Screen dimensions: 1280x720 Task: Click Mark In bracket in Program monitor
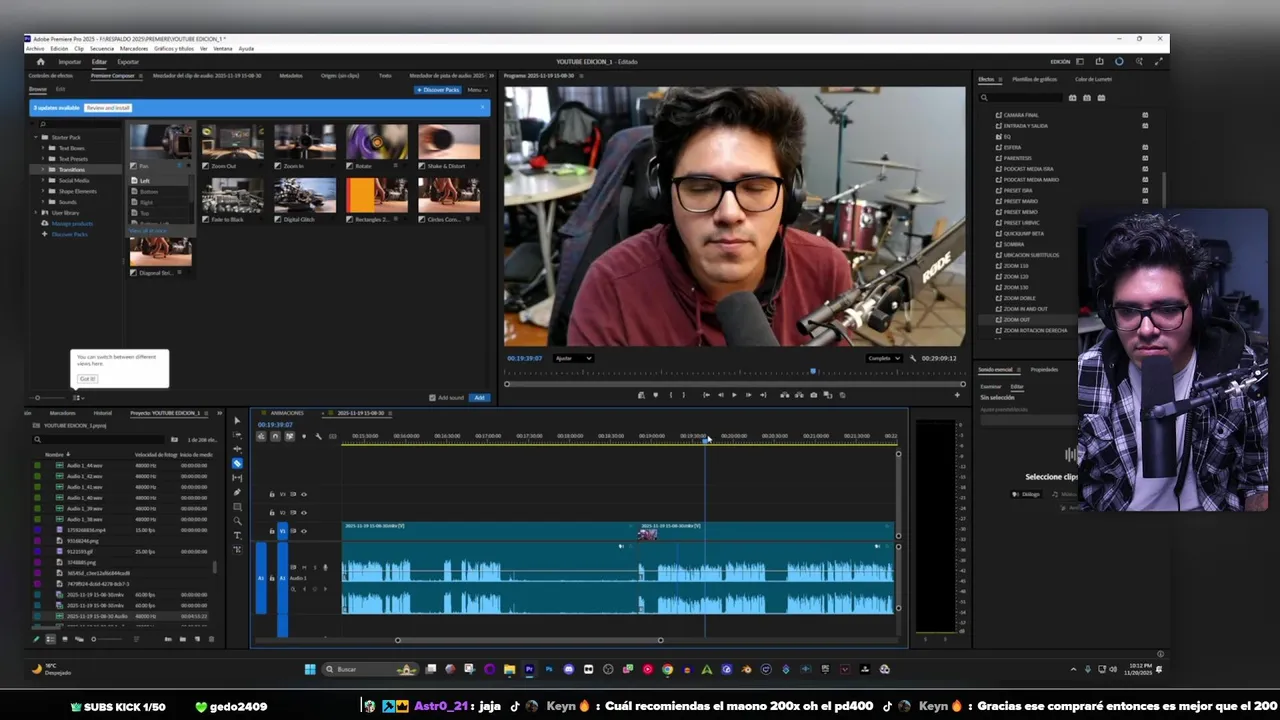pyautogui.click(x=670, y=395)
